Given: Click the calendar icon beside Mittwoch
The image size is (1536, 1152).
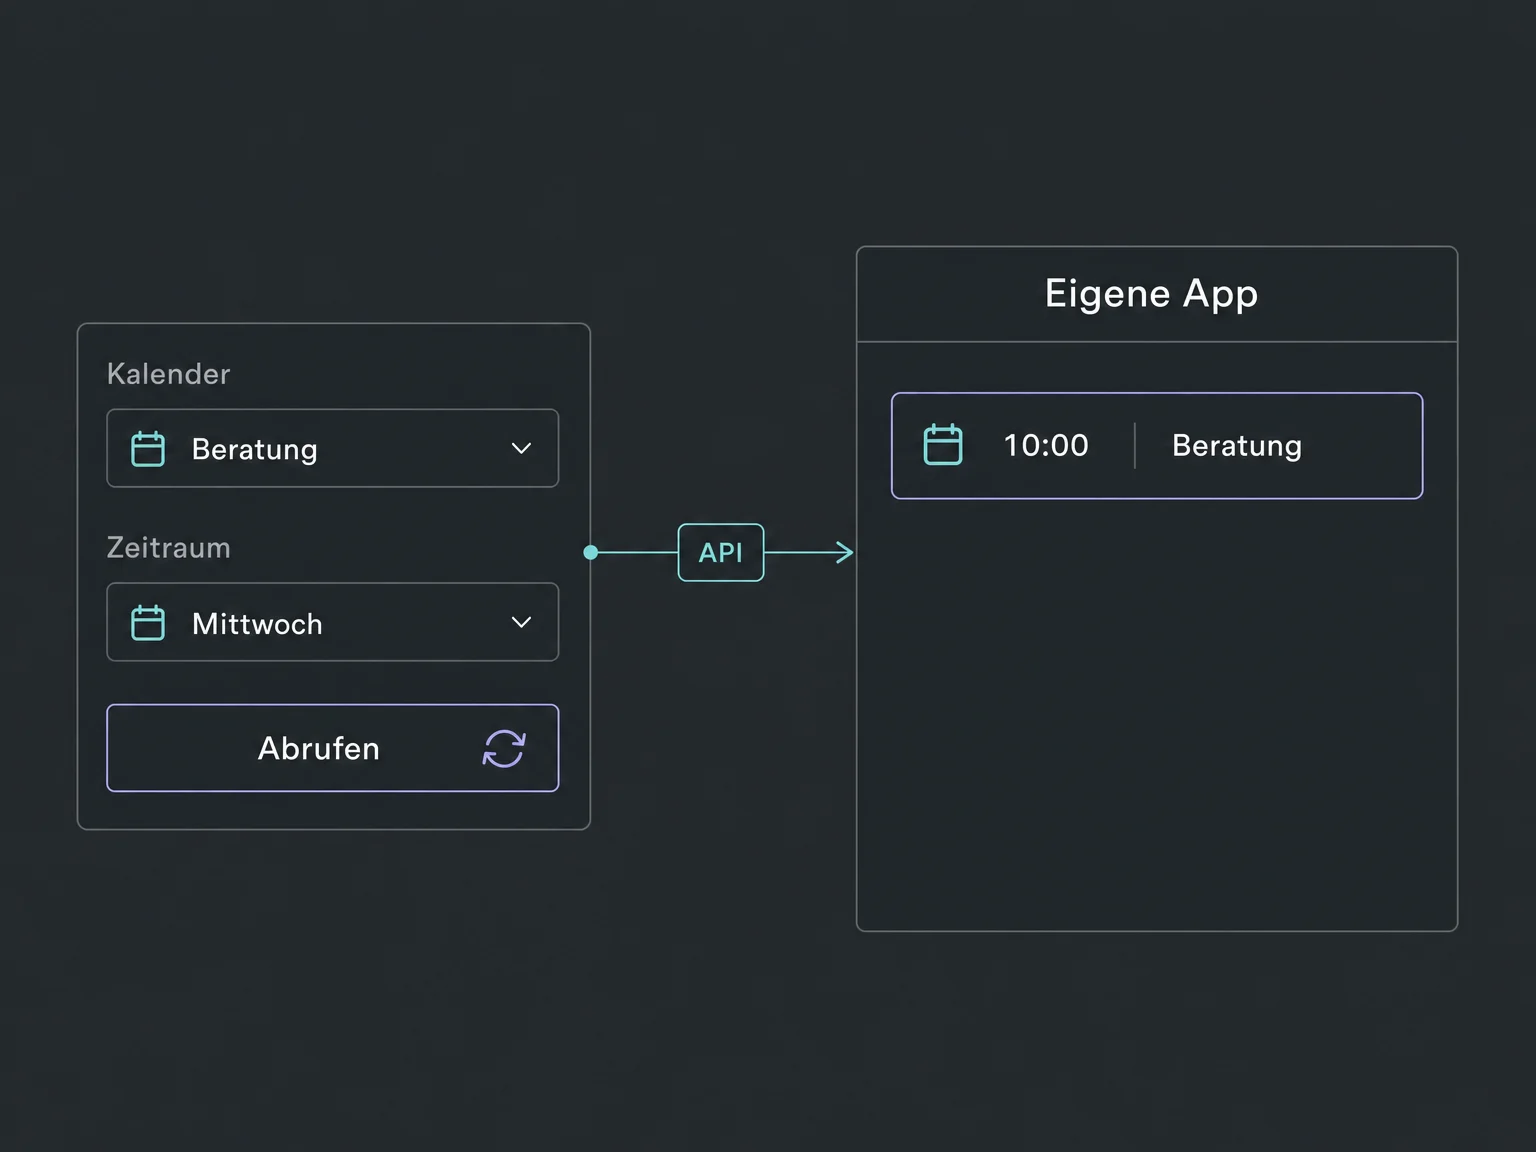Looking at the screenshot, I should coord(148,623).
